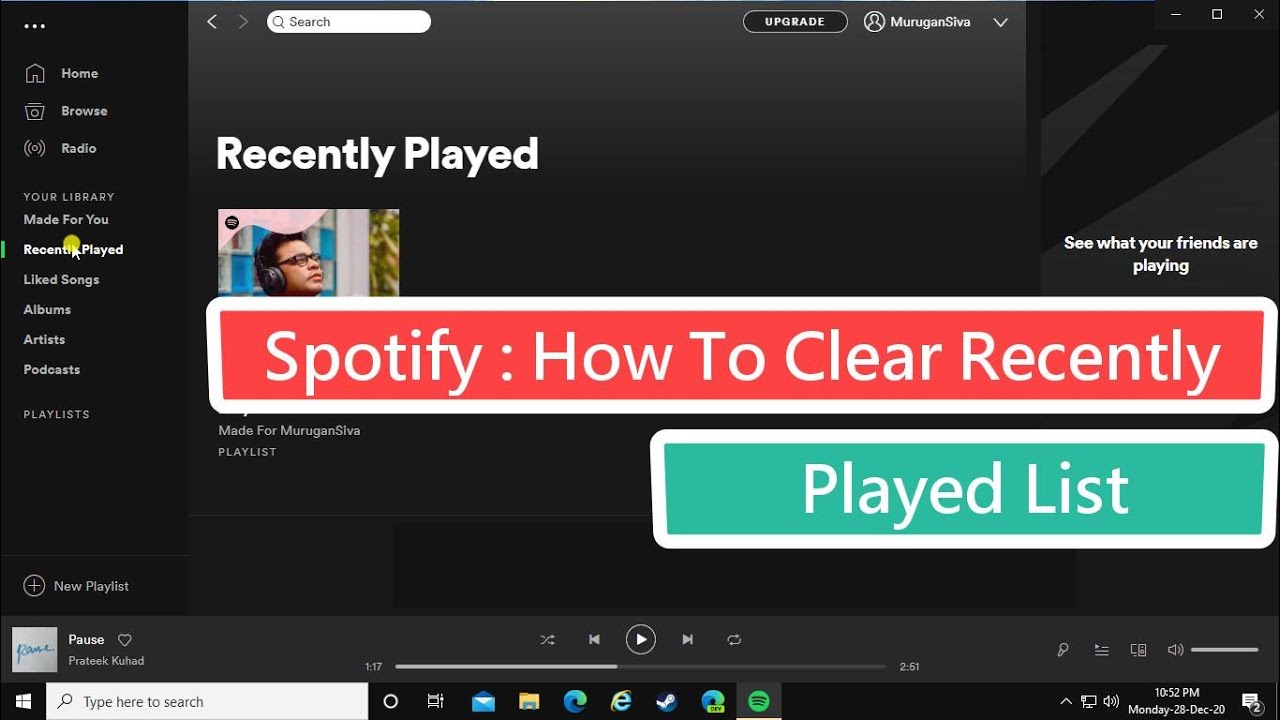Open Artists in Your Library

pyautogui.click(x=44, y=340)
